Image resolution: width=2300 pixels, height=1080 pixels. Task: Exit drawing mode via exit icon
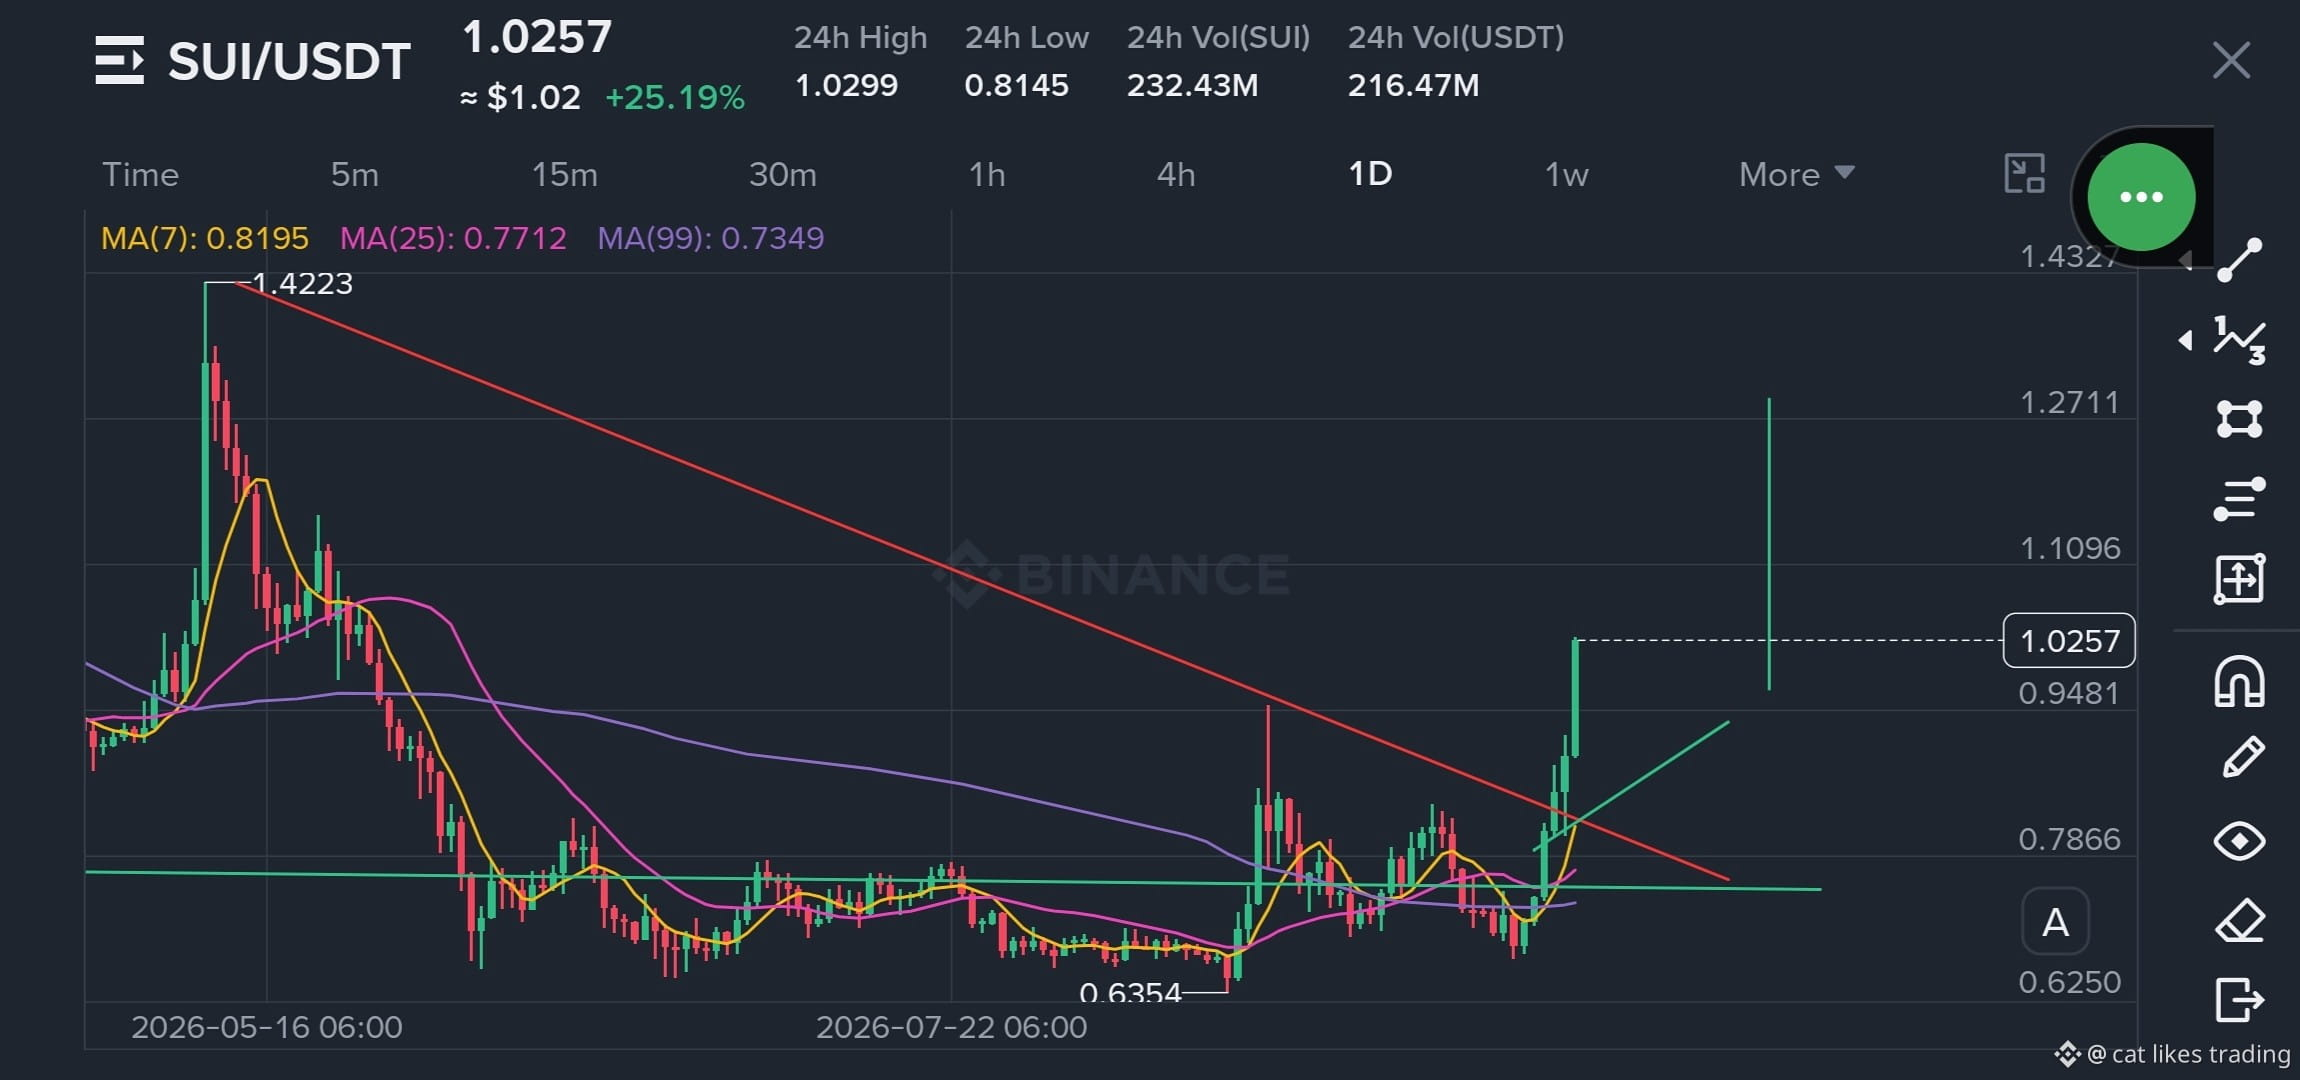(x=2239, y=999)
